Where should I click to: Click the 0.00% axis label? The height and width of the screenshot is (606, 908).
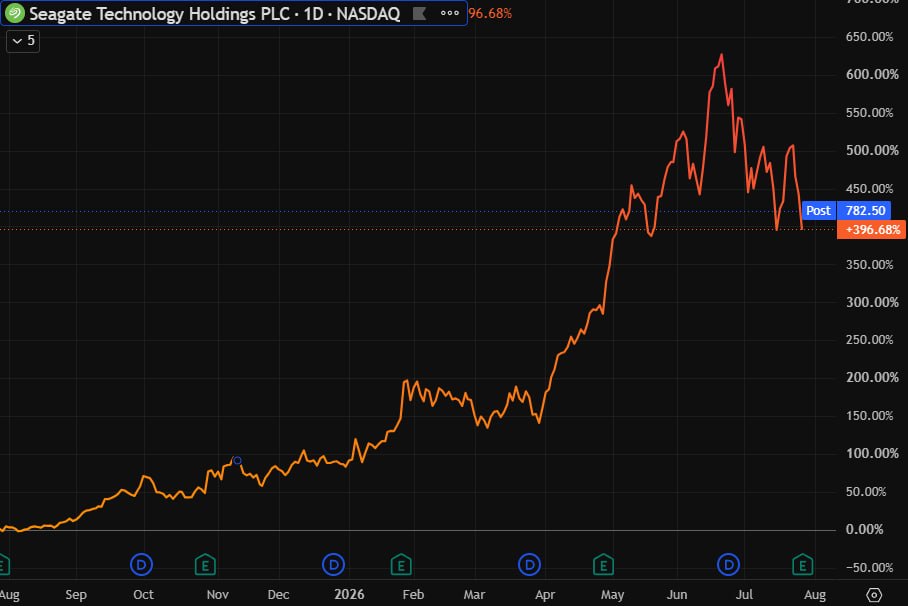pos(864,529)
